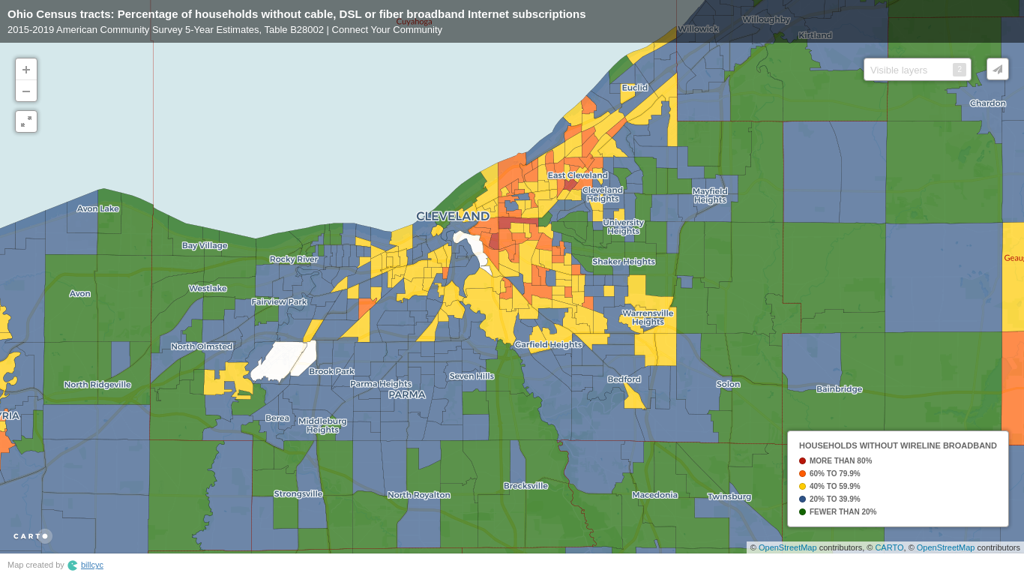Click the CARTO logo
Viewport: 1024px width, 576px height.
pyautogui.click(x=32, y=536)
